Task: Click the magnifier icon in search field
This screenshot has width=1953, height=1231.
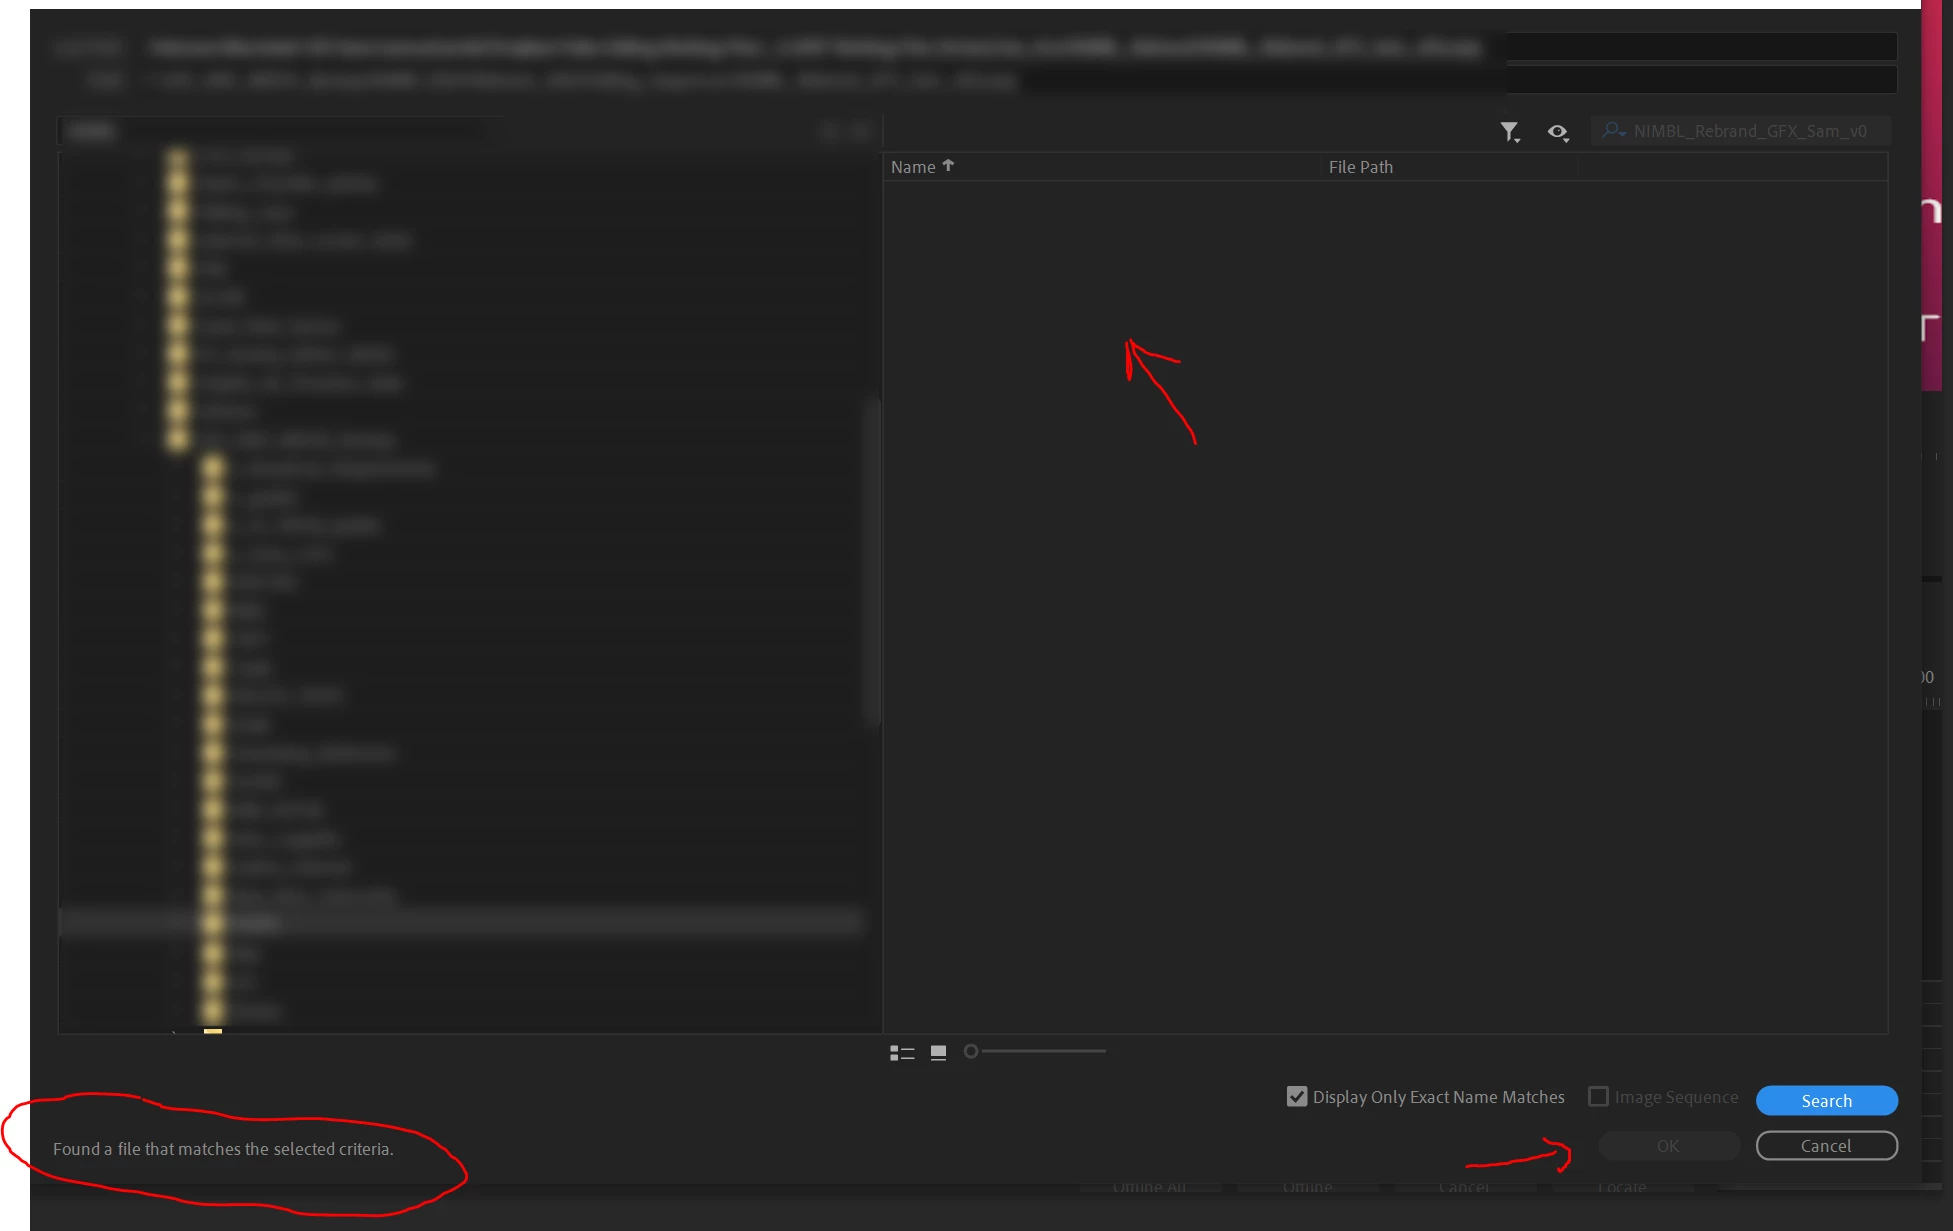Action: (1612, 131)
